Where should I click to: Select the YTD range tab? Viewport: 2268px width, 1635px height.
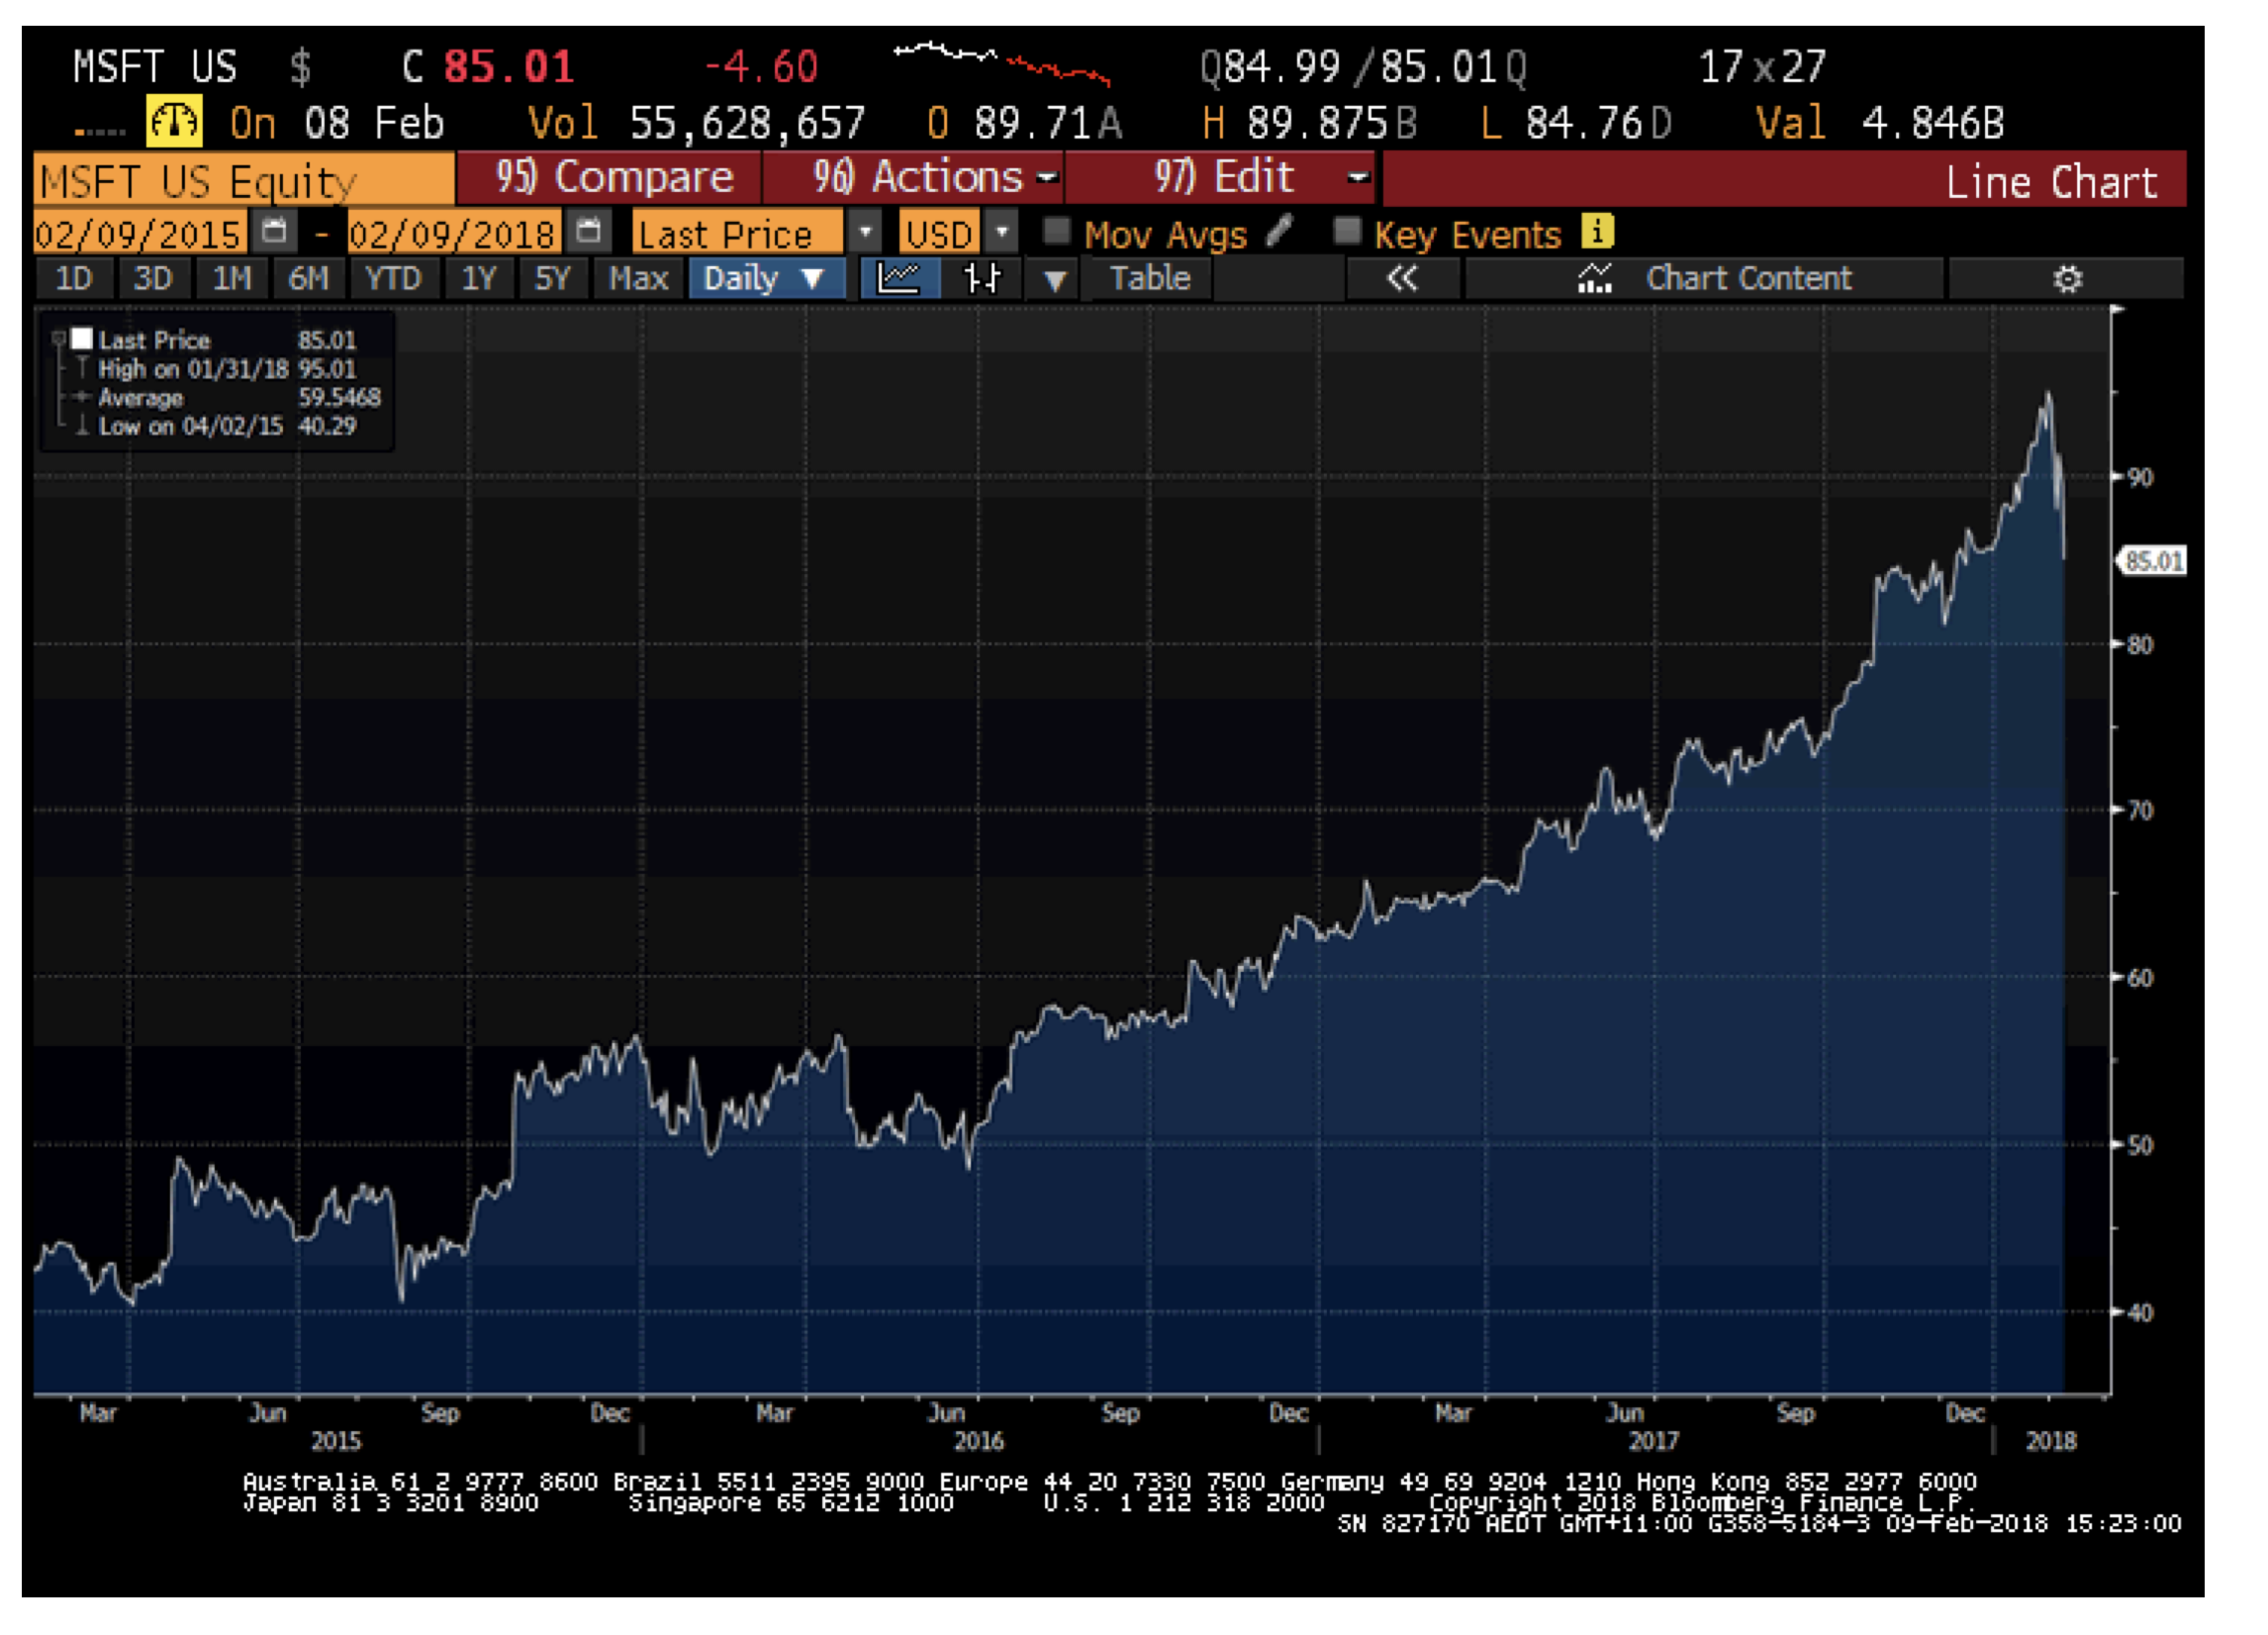point(392,278)
